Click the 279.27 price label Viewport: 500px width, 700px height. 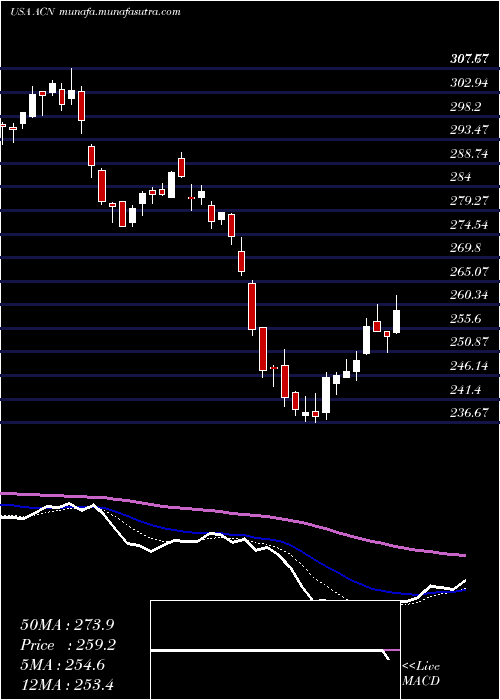click(x=469, y=201)
